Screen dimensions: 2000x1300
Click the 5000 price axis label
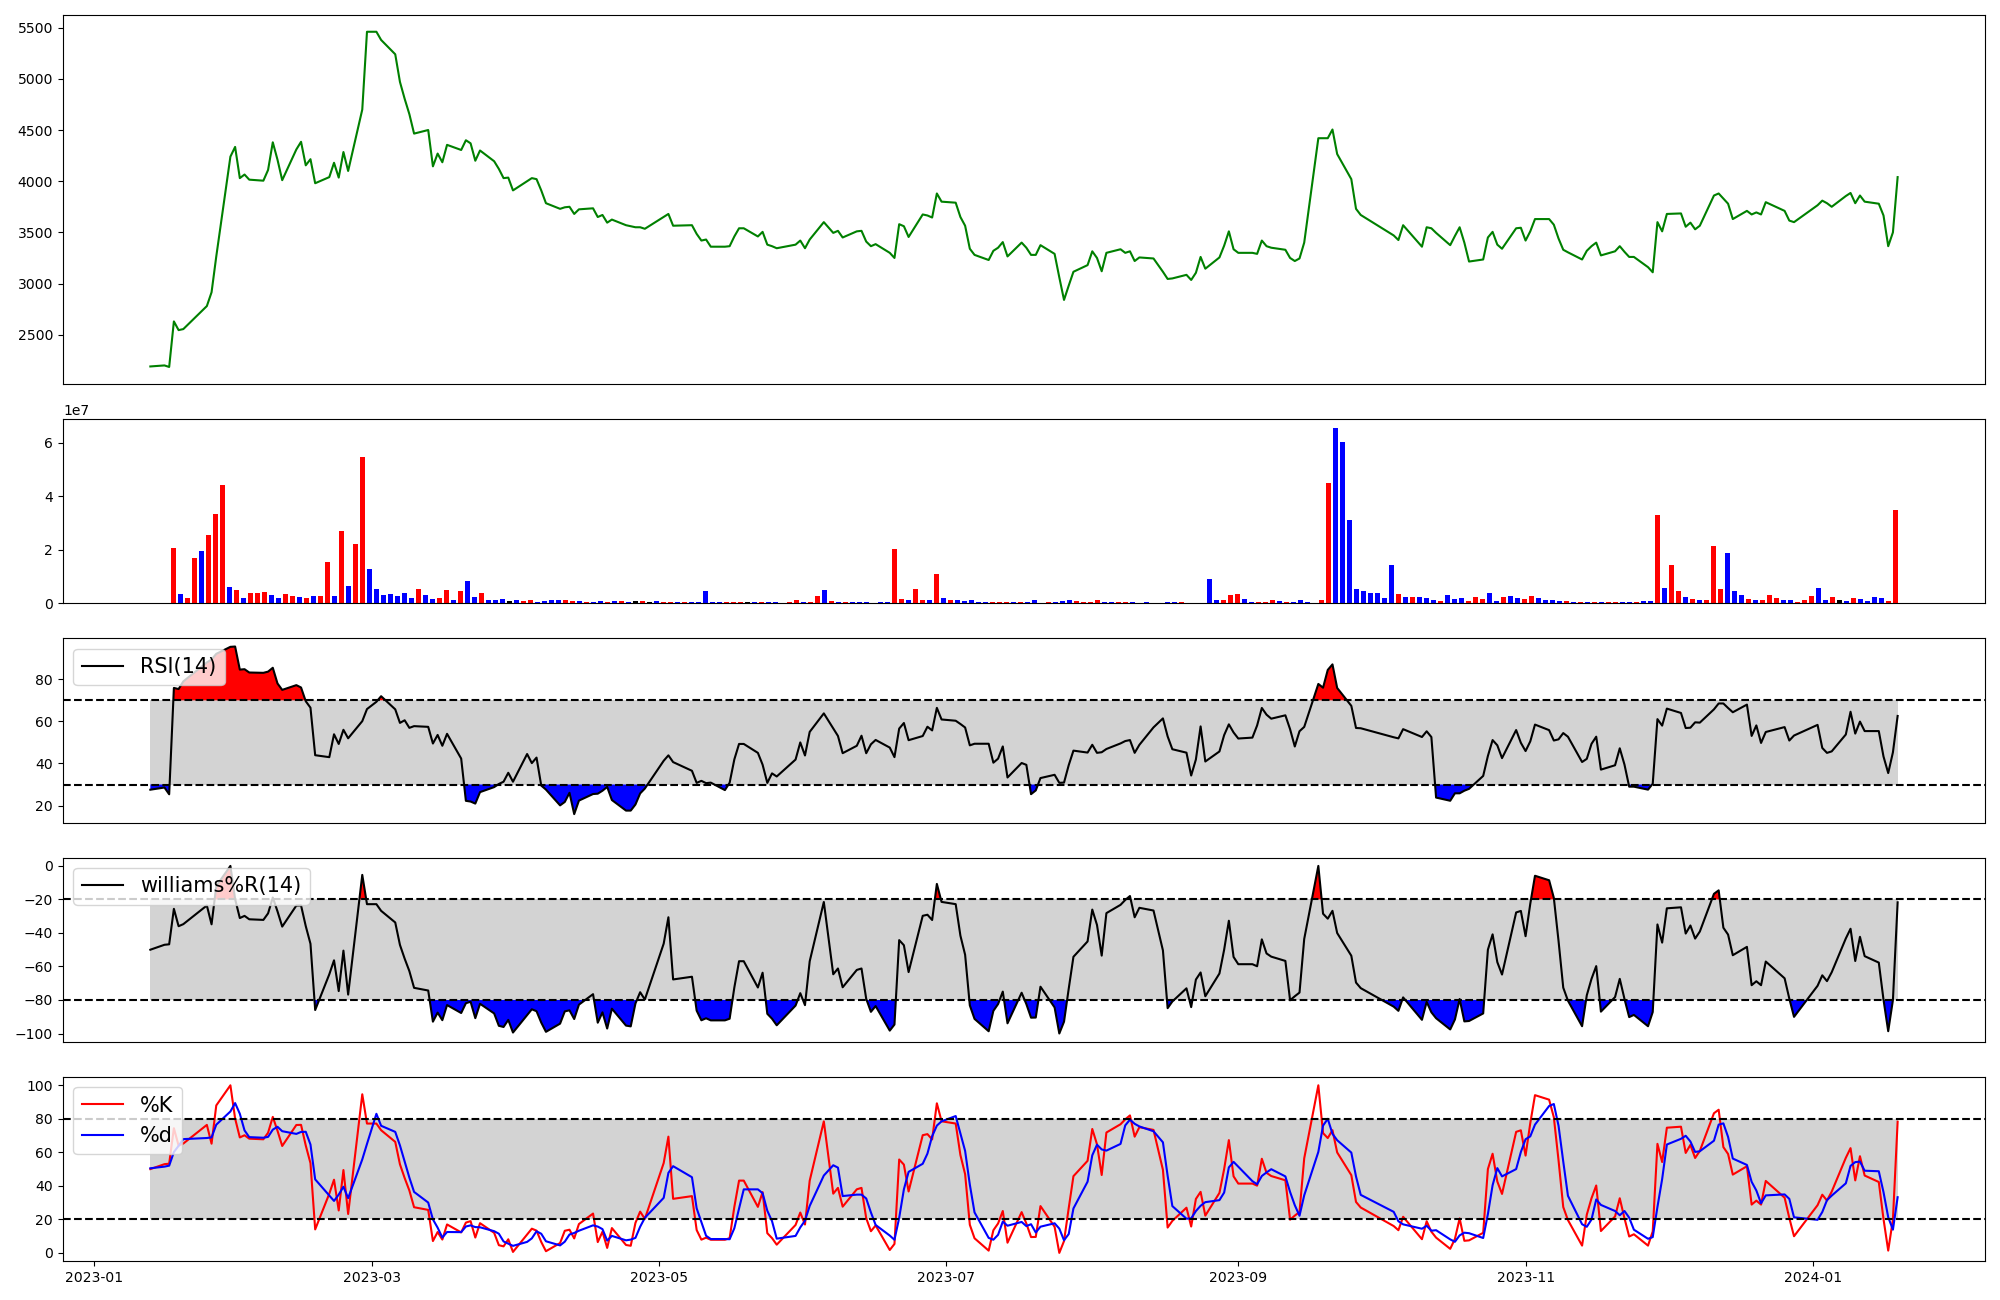click(36, 79)
